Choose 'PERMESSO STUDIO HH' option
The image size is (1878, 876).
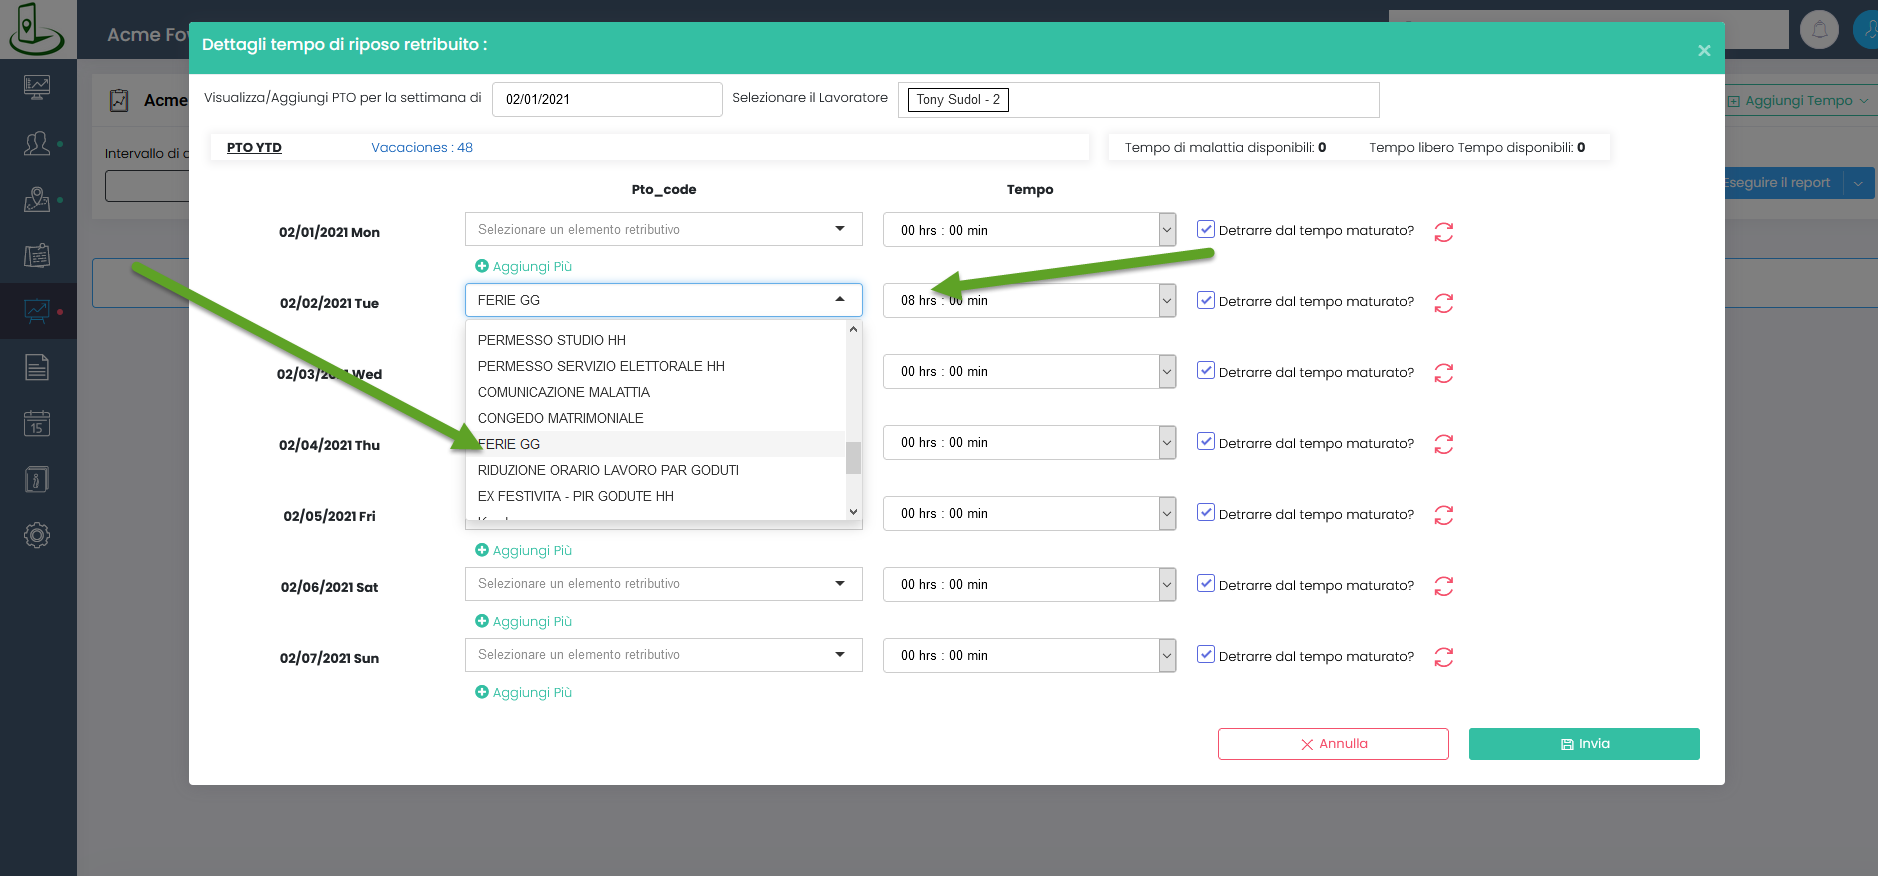click(551, 340)
